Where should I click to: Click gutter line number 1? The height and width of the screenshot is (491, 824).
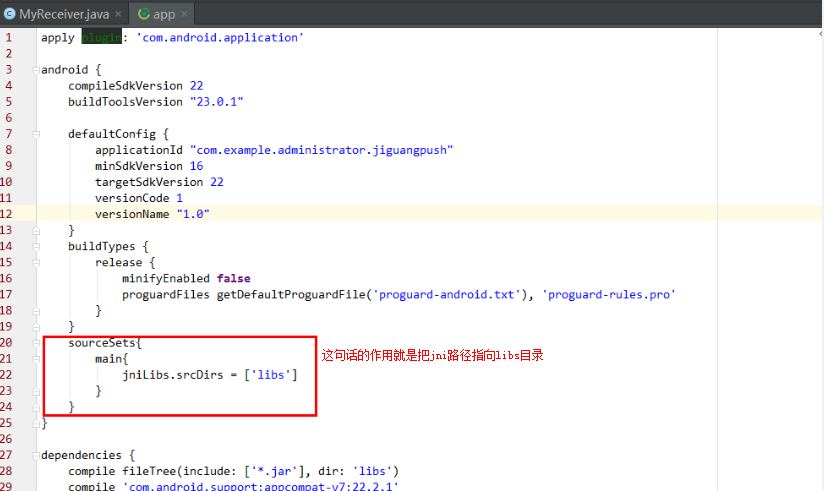tap(8, 37)
